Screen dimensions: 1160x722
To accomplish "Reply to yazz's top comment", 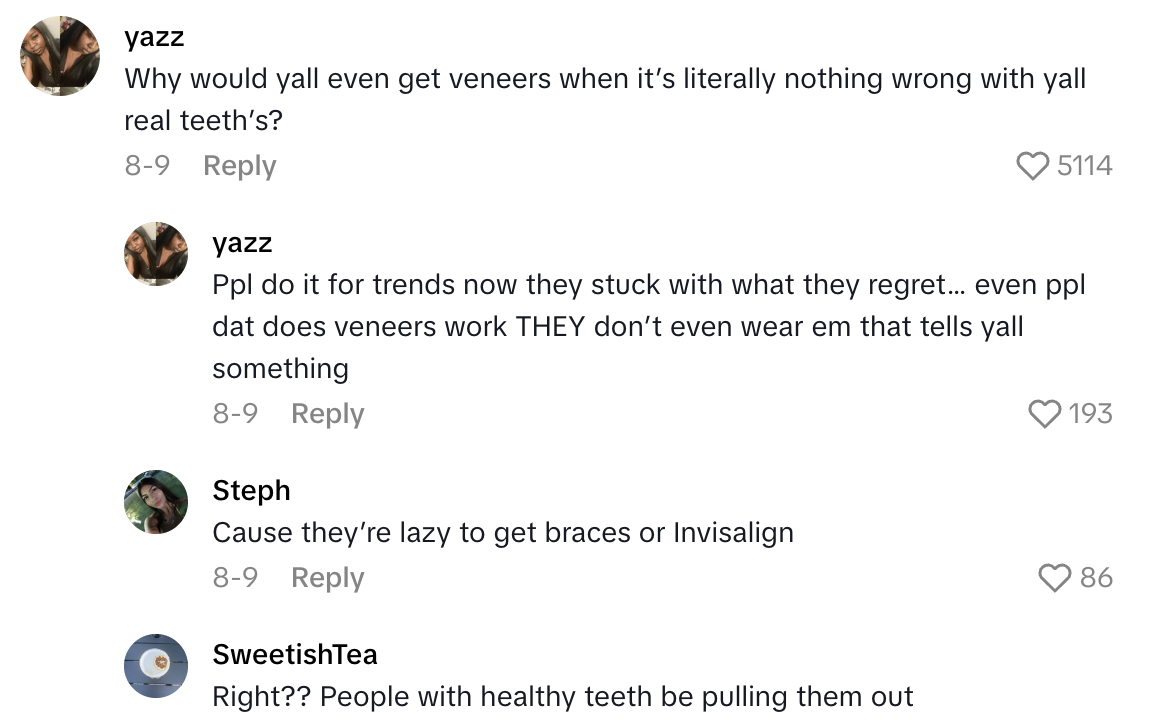I will (x=239, y=166).
